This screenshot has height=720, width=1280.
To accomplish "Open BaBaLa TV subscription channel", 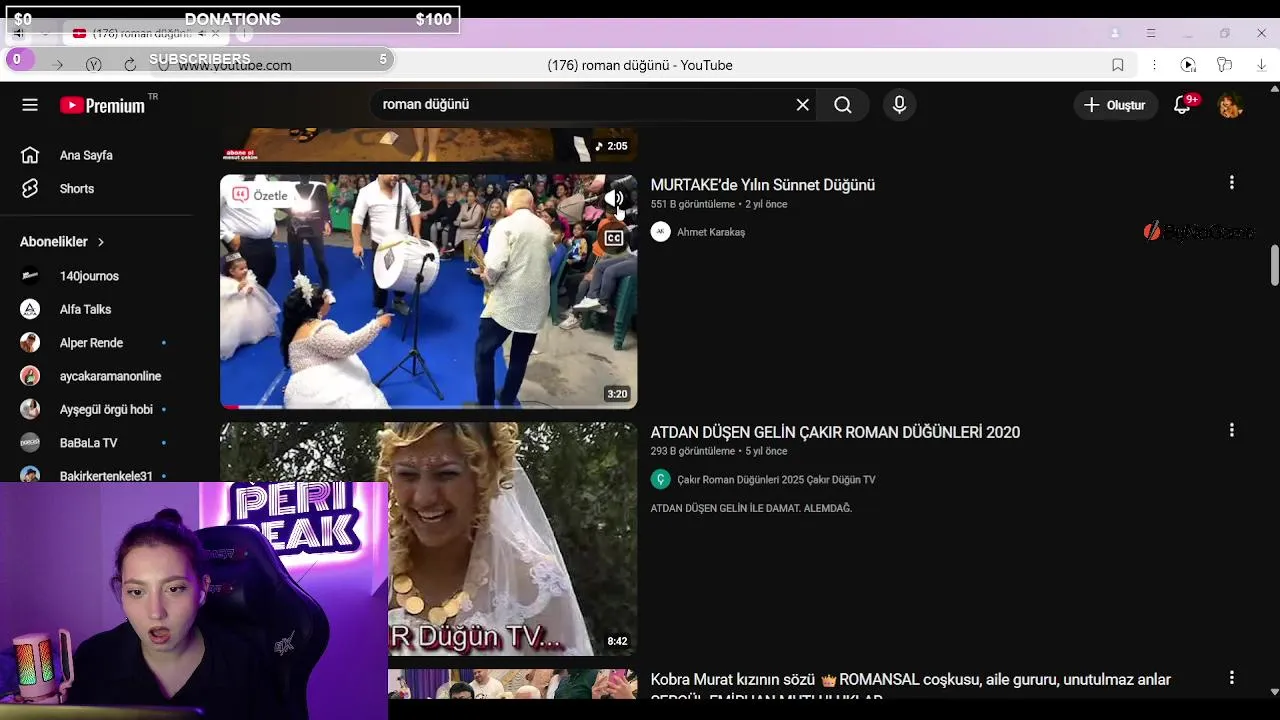I will pyautogui.click(x=88, y=443).
